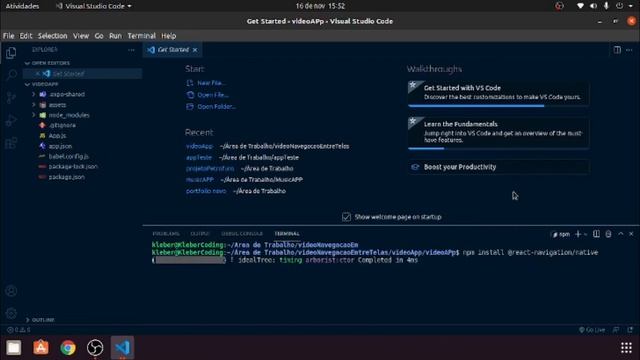Image resolution: width=640 pixels, height=360 pixels.
Task: Open the Terminal menu
Action: pyautogui.click(x=141, y=36)
